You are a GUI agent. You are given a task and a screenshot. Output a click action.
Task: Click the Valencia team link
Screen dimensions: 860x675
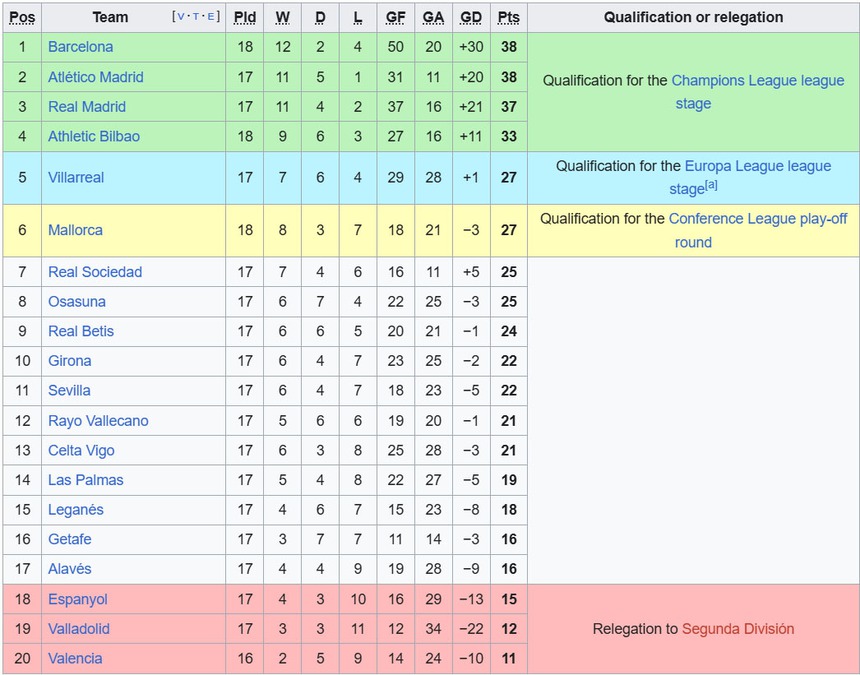[x=75, y=658]
